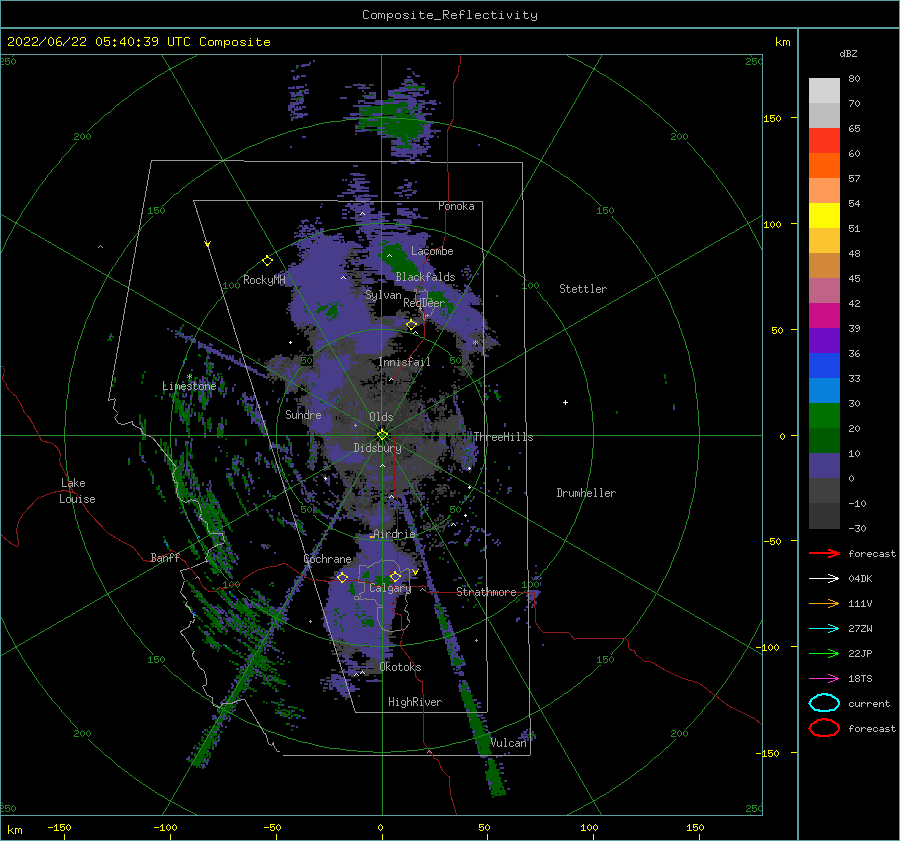The image size is (900, 841).
Task: Click the 04DK legend label
Action: point(860,578)
